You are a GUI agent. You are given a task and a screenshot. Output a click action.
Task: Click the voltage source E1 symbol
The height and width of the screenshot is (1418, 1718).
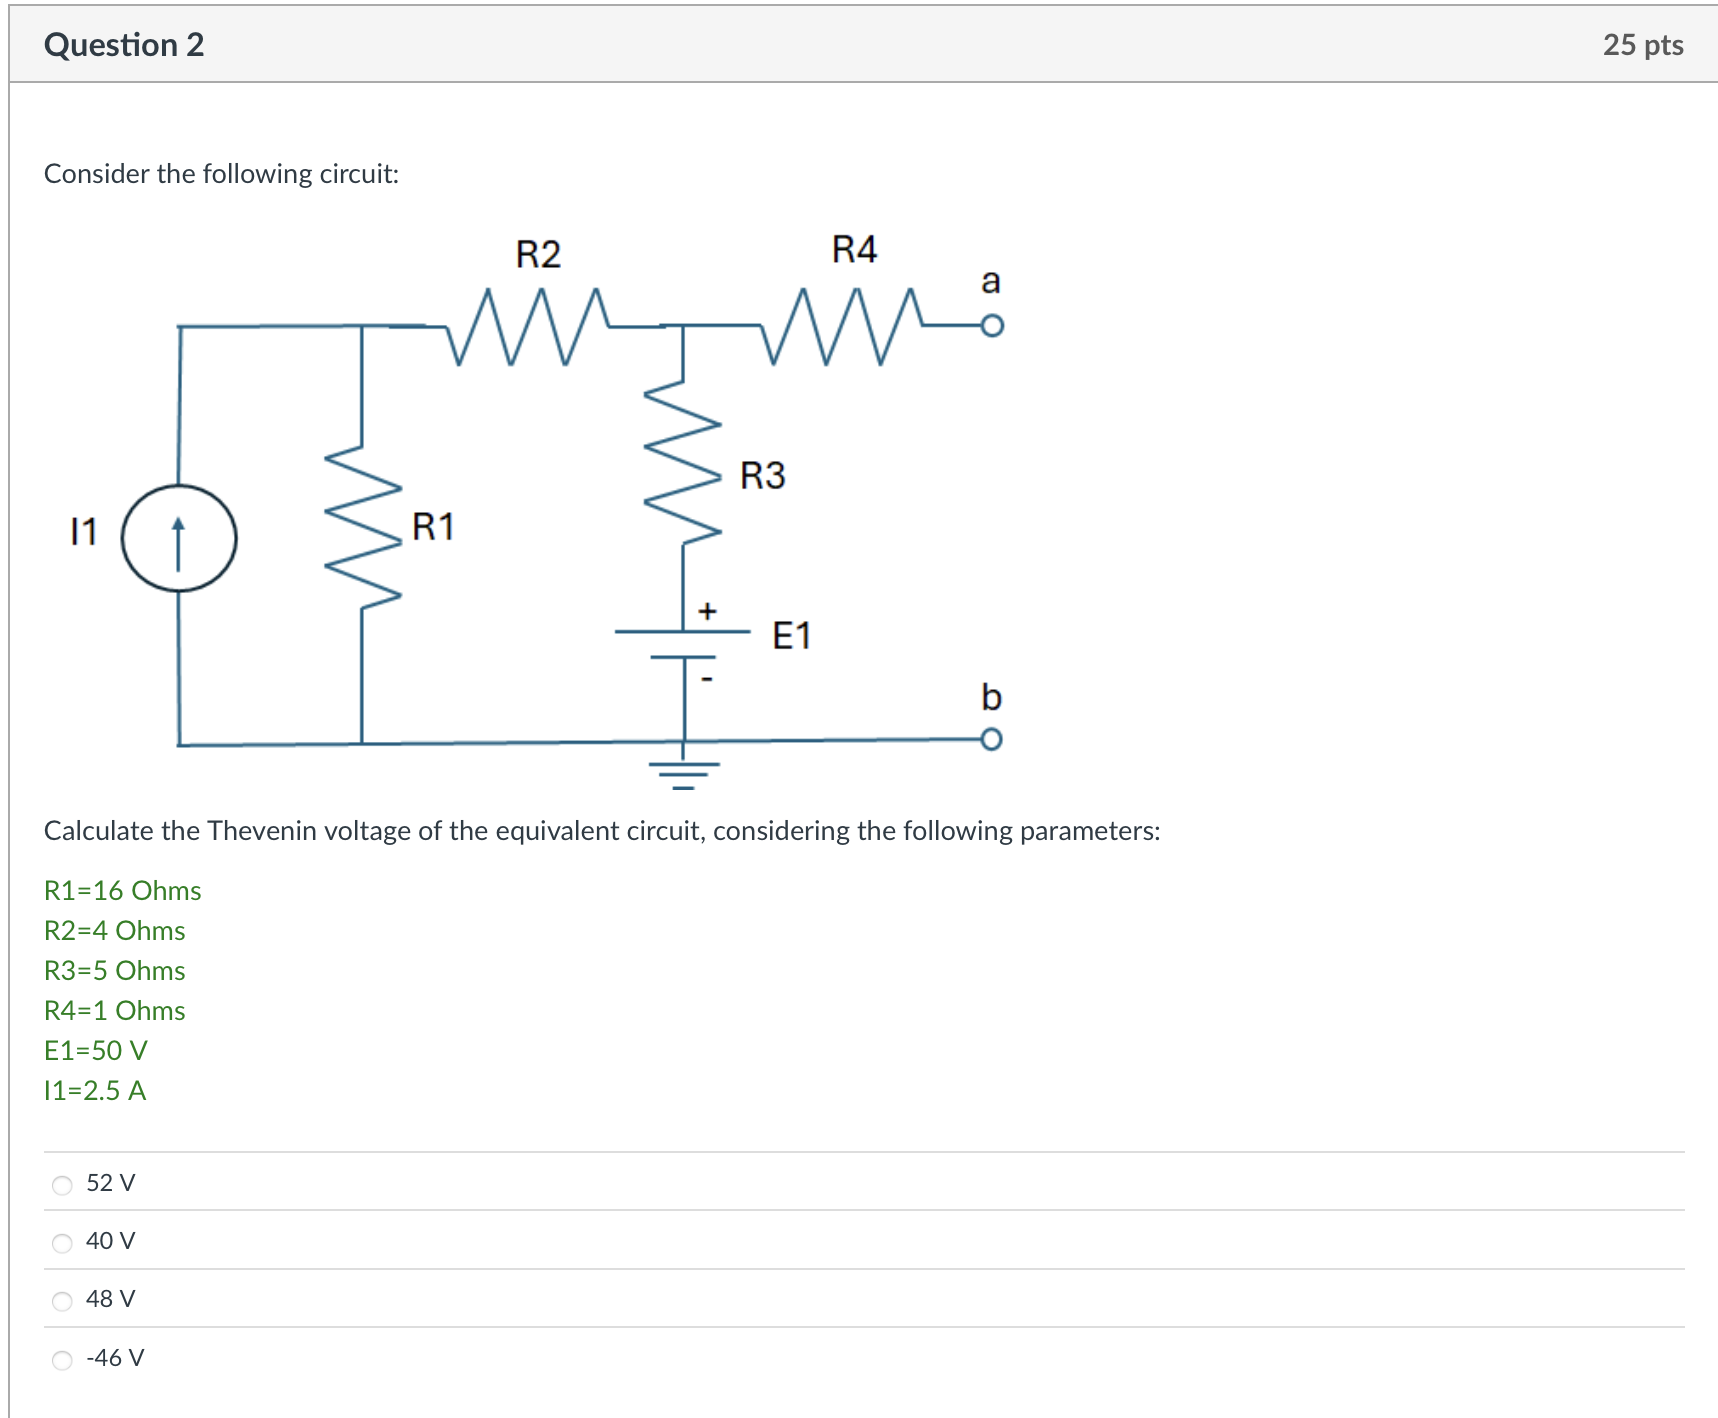(685, 645)
